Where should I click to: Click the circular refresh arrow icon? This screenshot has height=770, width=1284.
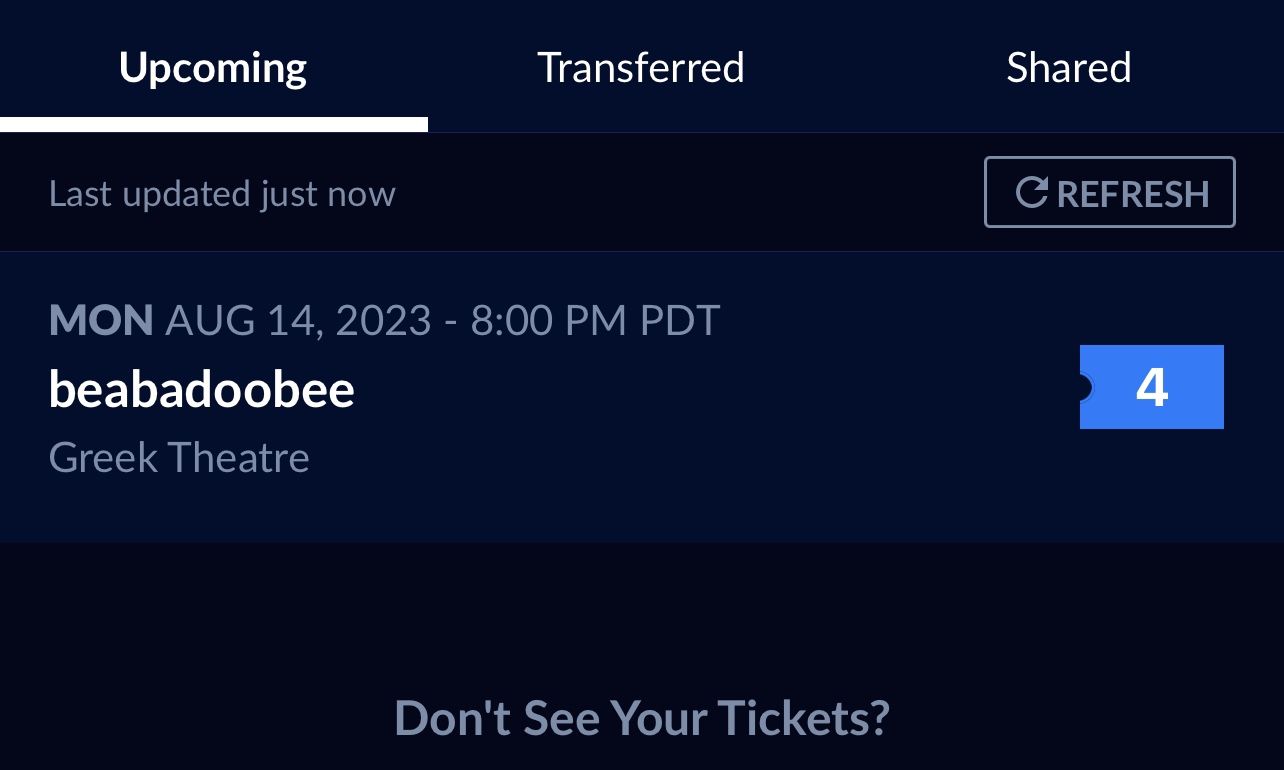[x=1031, y=192]
